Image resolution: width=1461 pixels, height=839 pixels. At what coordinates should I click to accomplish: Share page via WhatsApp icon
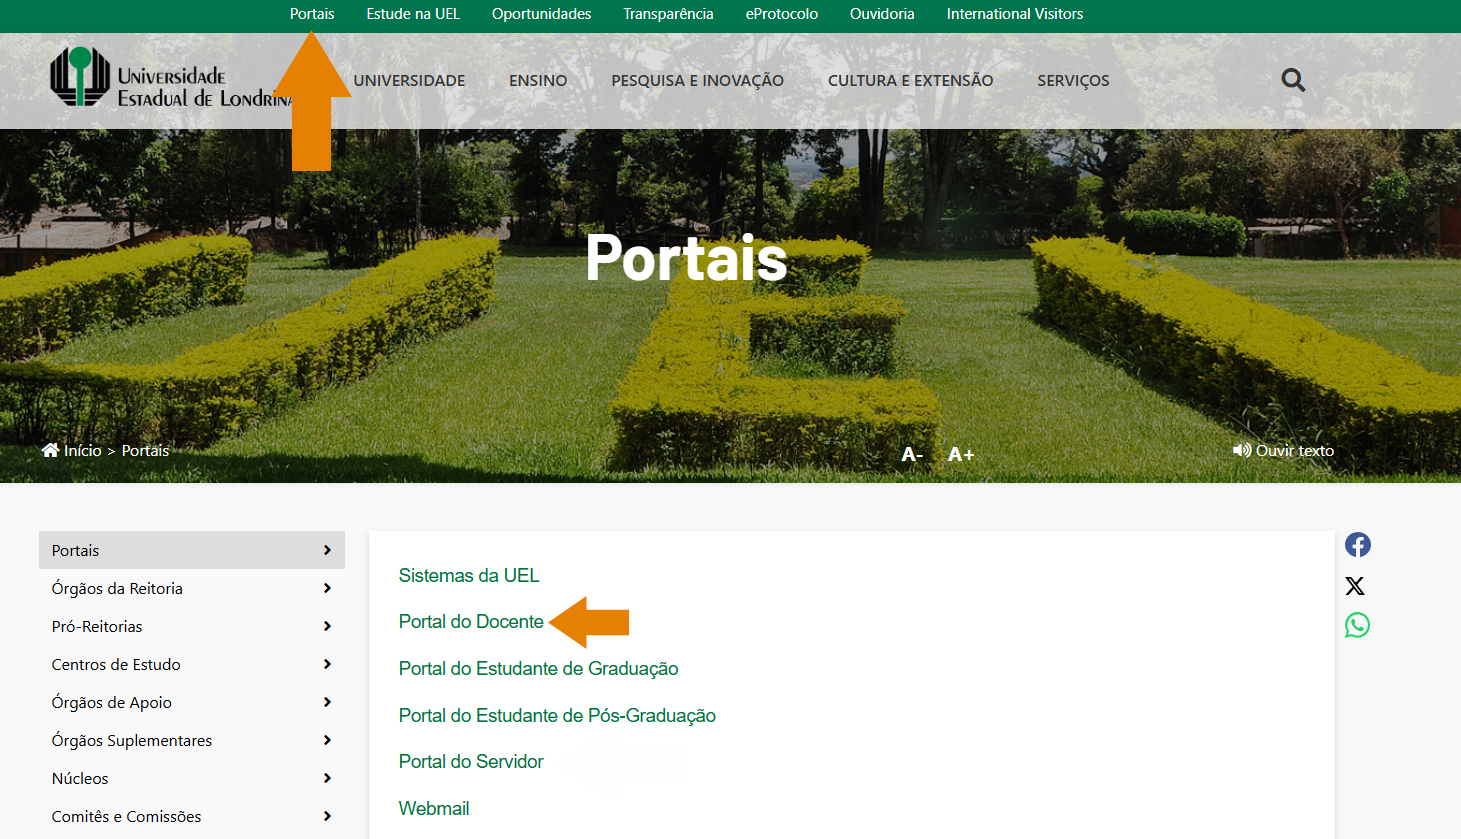[x=1357, y=625]
